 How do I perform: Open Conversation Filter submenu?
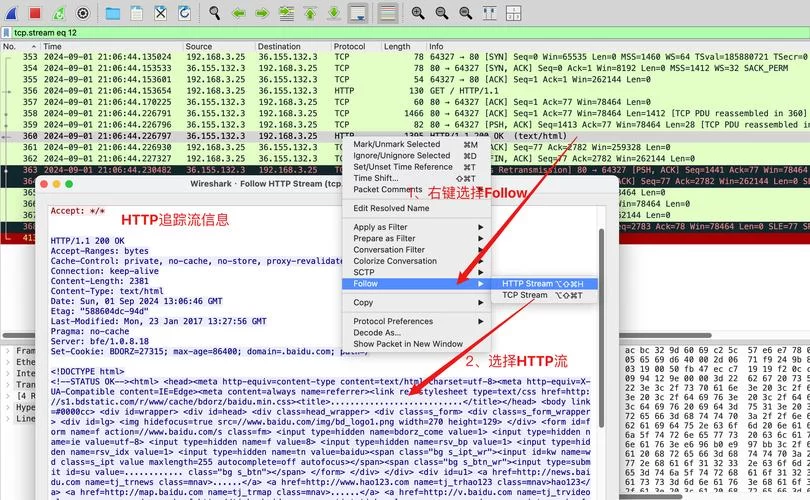tap(416, 249)
